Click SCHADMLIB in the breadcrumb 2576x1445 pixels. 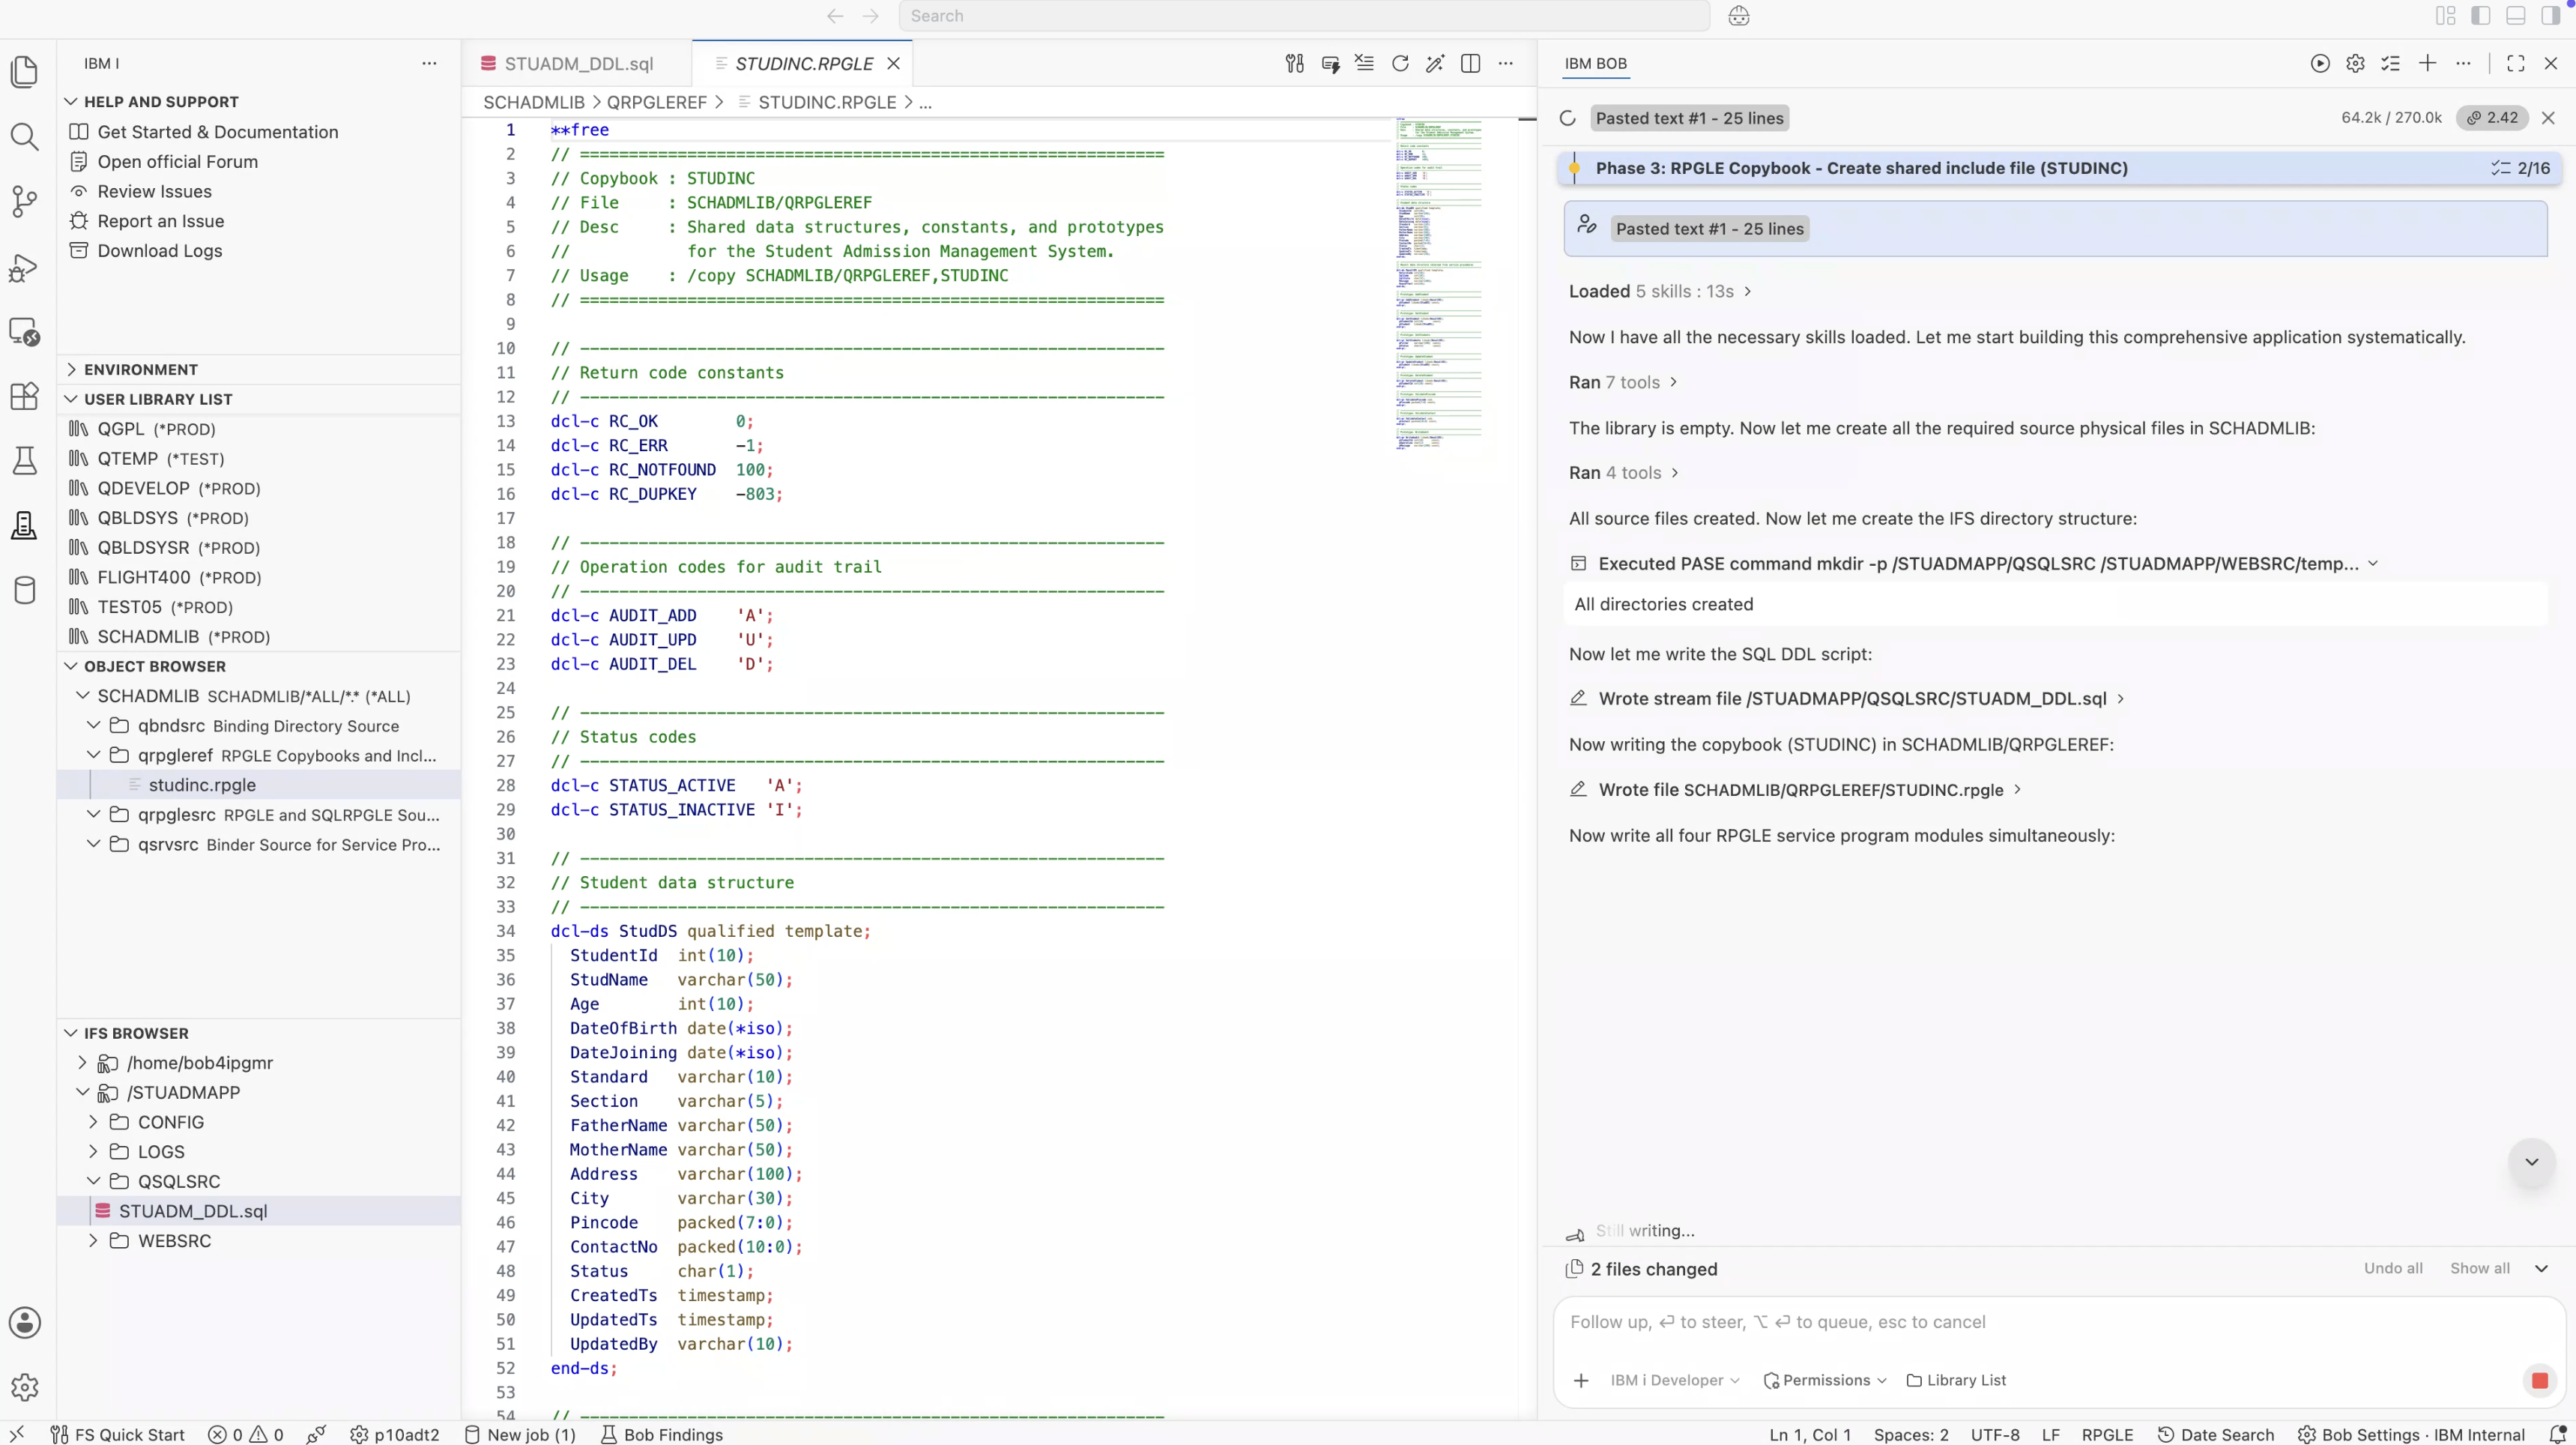click(x=534, y=103)
